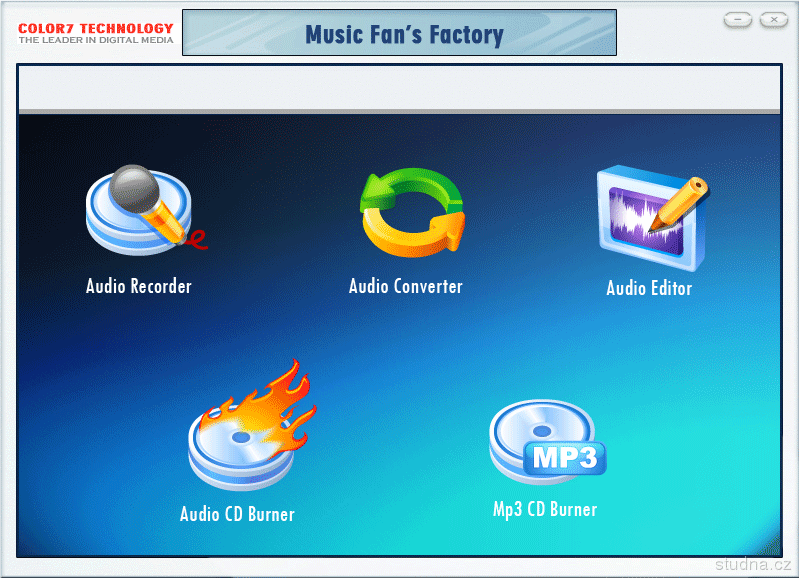The image size is (799, 578).
Task: Open the Audio Recorder microphone icon
Action: pyautogui.click(x=146, y=209)
